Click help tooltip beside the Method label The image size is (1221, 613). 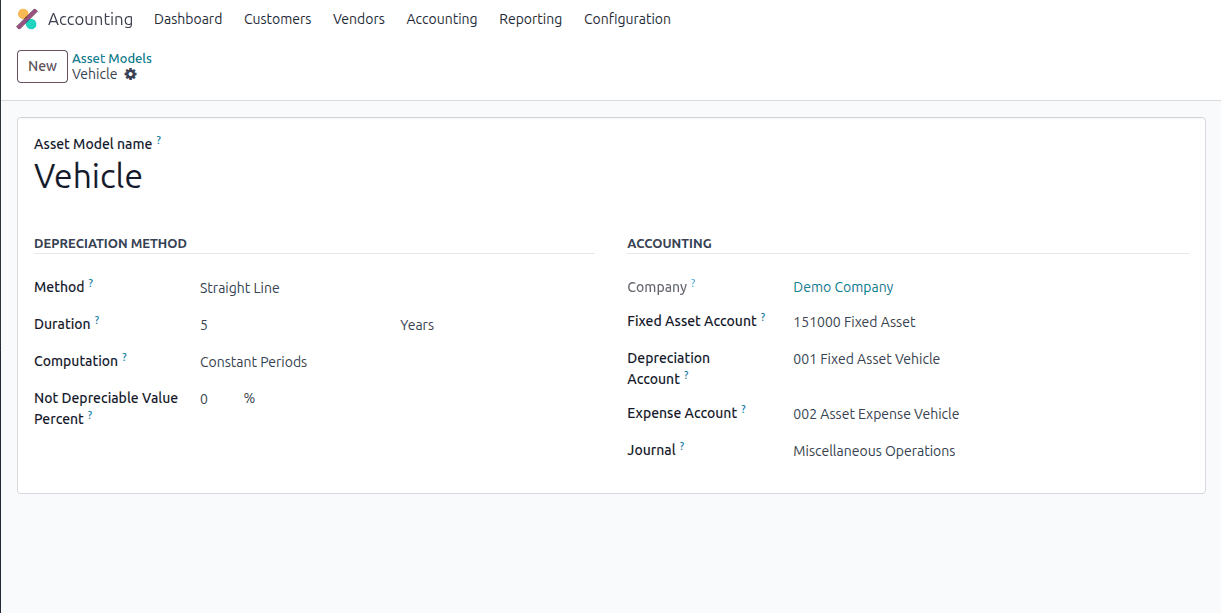point(91,282)
